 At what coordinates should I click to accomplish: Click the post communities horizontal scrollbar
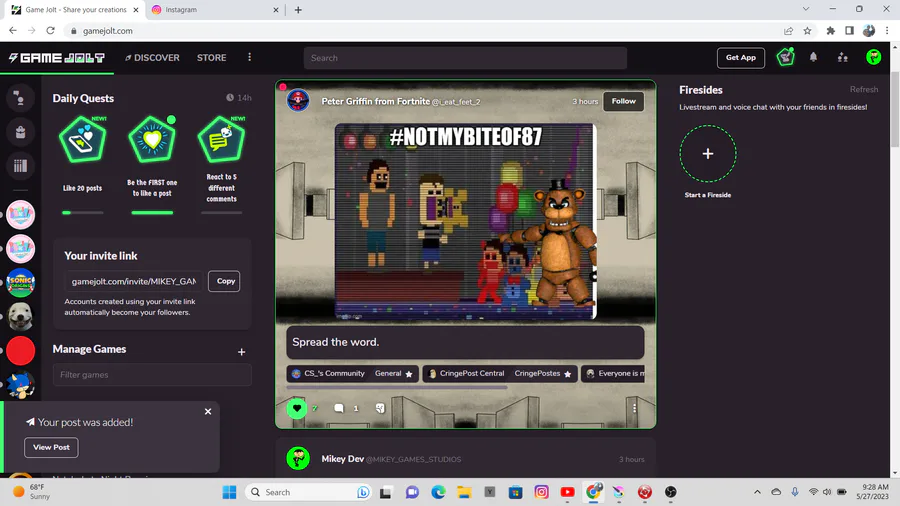click(397, 388)
